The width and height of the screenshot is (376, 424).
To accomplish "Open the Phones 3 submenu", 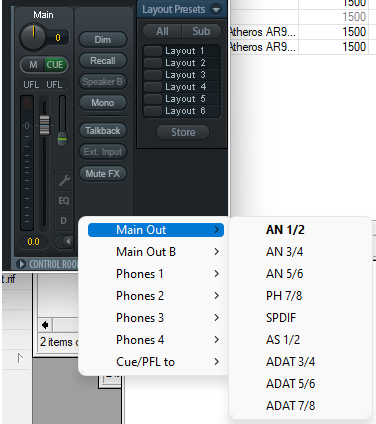I will click(x=156, y=318).
